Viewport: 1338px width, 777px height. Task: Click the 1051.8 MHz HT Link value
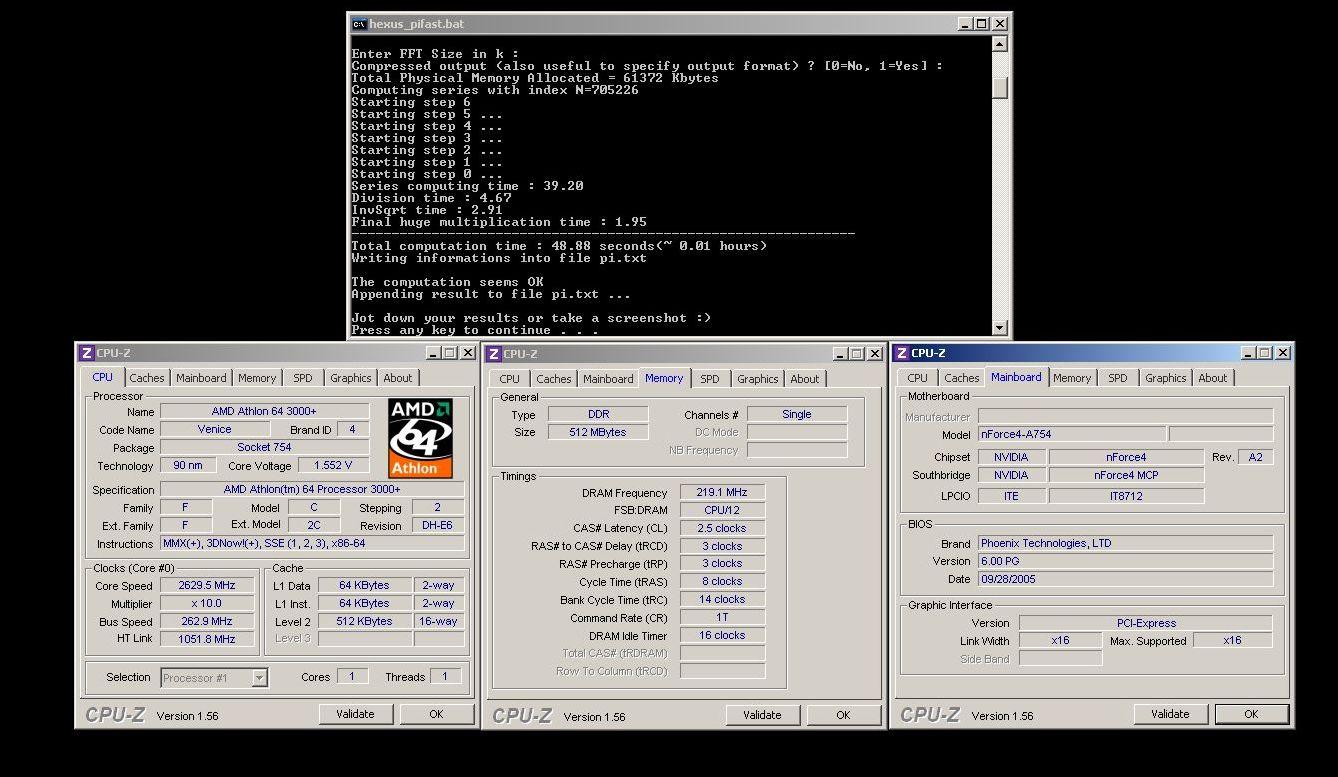coord(207,639)
